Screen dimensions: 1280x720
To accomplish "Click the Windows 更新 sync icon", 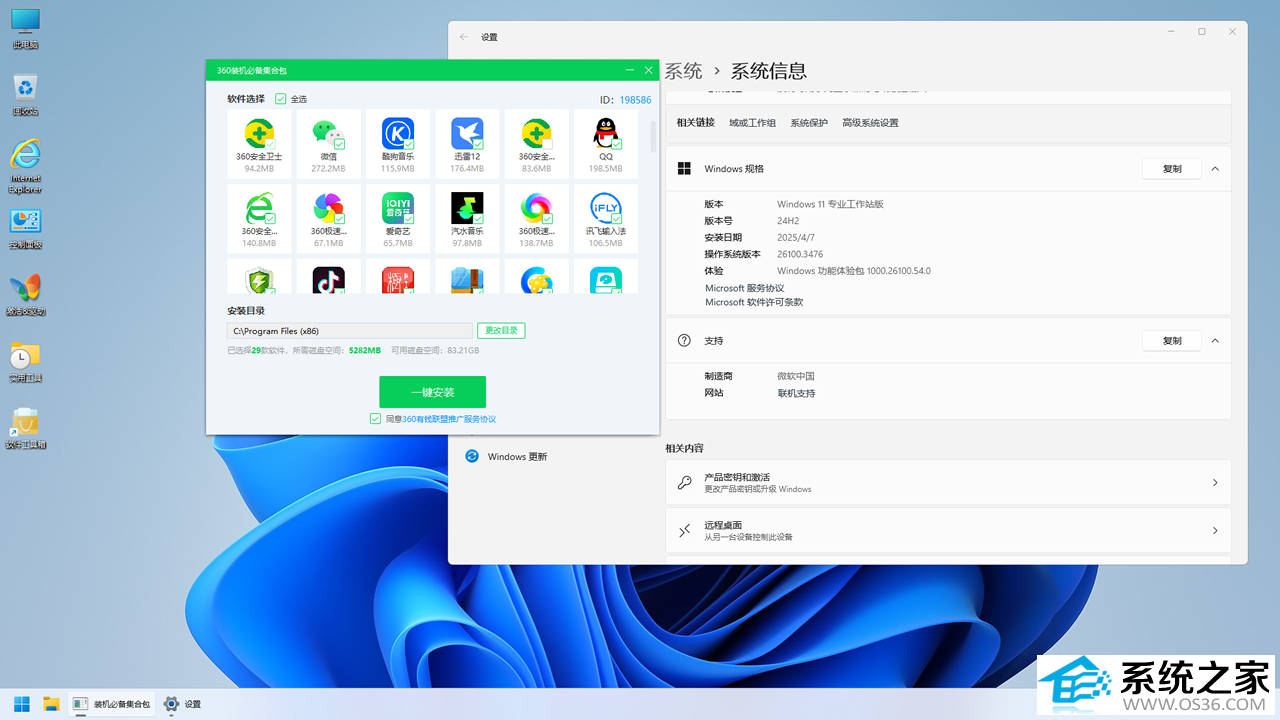I will (472, 456).
